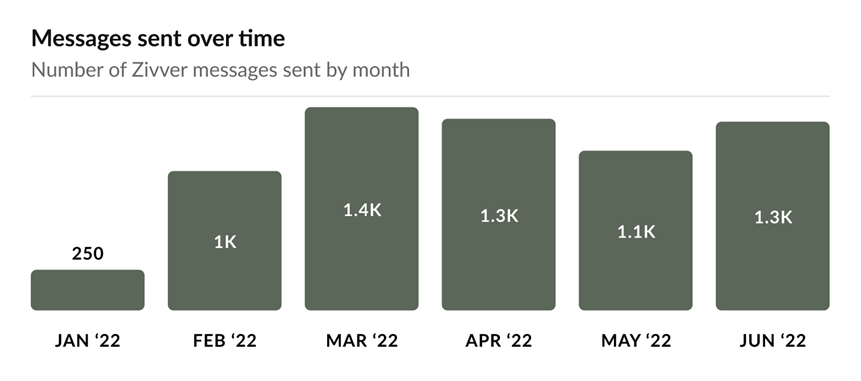Click the 1.1K value label
The width and height of the screenshot is (861, 381).
click(636, 232)
